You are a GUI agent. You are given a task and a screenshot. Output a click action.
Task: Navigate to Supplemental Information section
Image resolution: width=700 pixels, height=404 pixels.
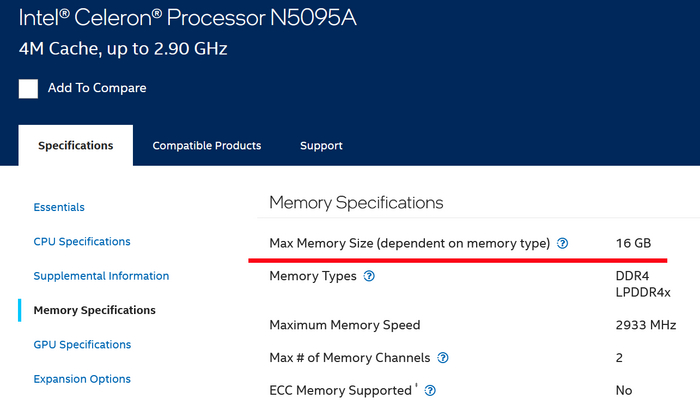[x=101, y=276]
